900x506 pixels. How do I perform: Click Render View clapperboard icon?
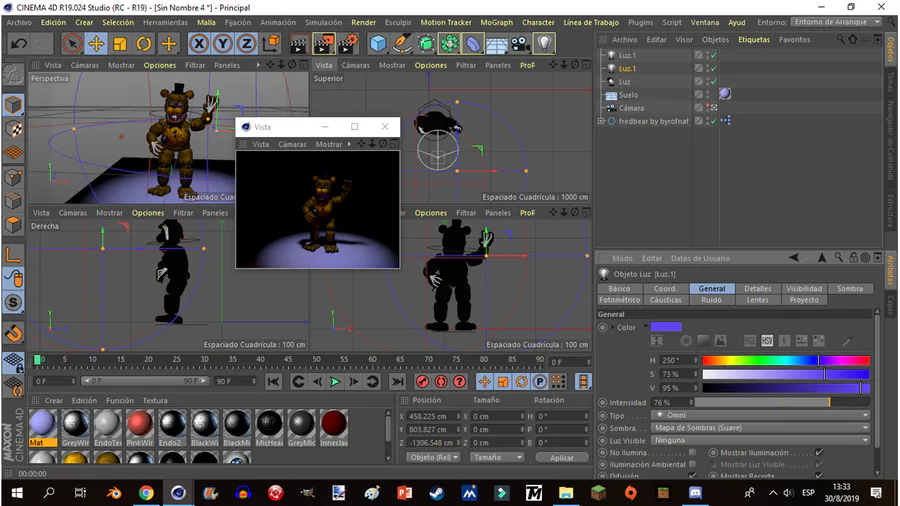point(298,44)
